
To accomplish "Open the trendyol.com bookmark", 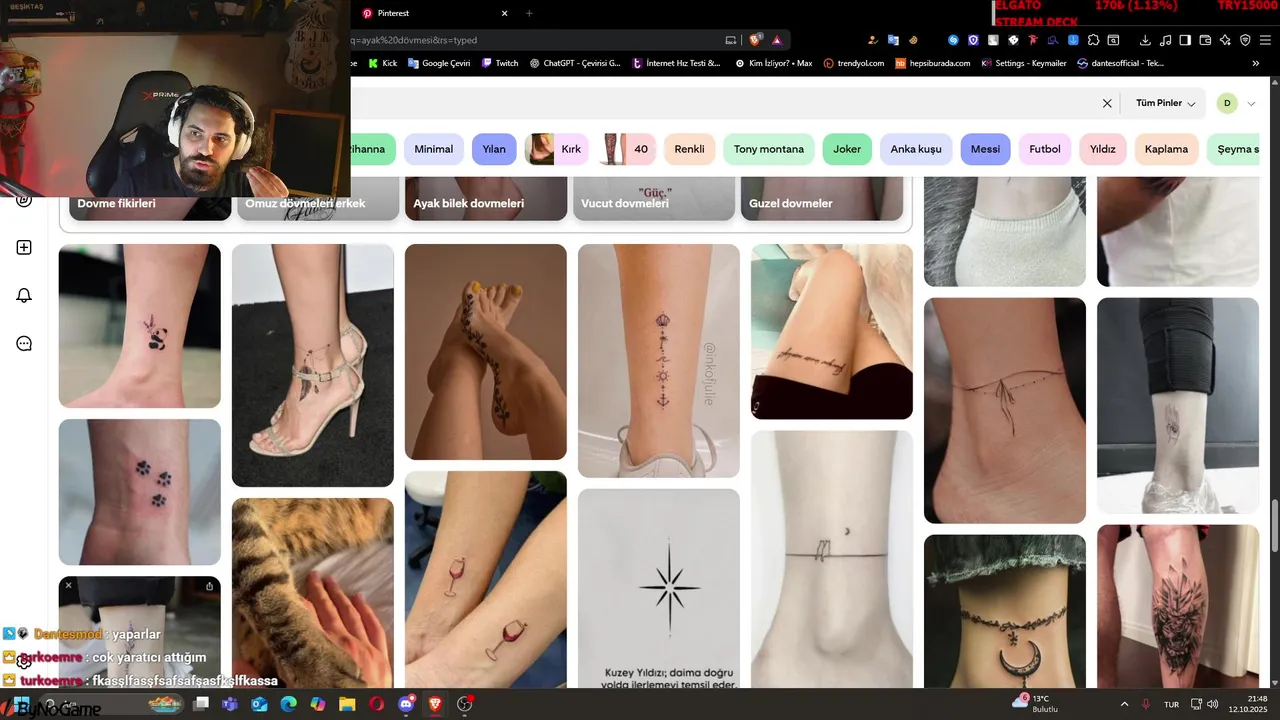I will pyautogui.click(x=854, y=63).
